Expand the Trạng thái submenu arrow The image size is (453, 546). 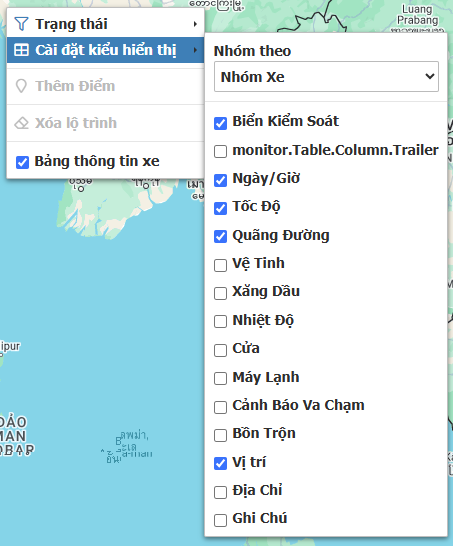click(x=195, y=24)
